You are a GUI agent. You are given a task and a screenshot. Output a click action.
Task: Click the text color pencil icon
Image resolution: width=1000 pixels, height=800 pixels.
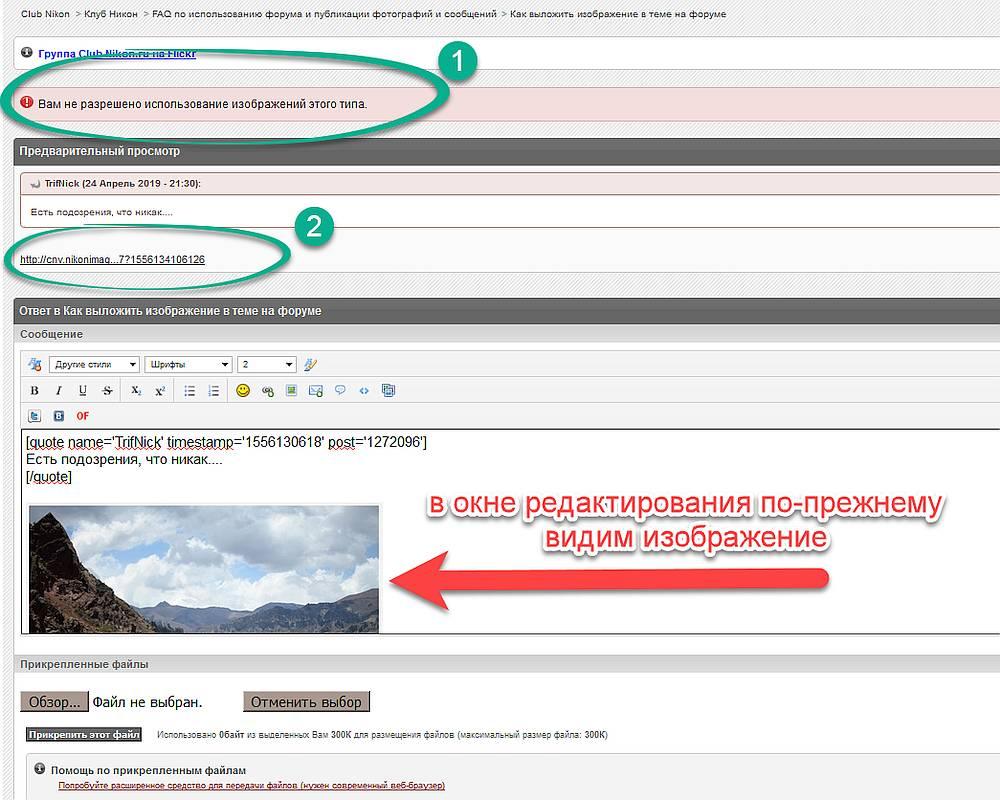[310, 364]
